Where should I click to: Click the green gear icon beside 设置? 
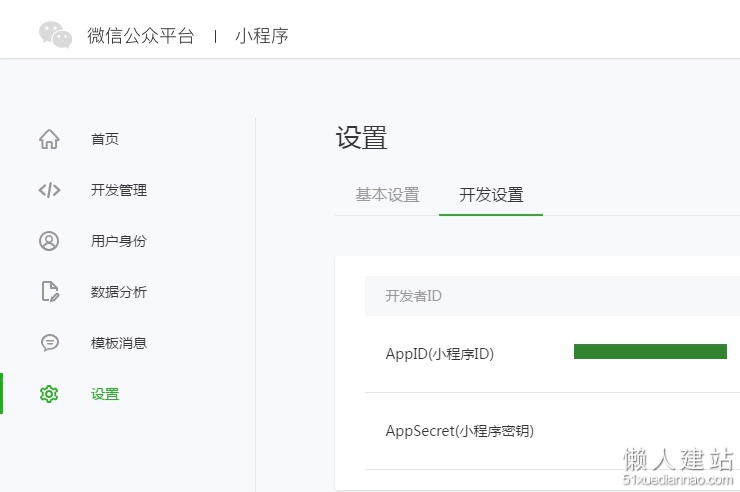click(49, 394)
